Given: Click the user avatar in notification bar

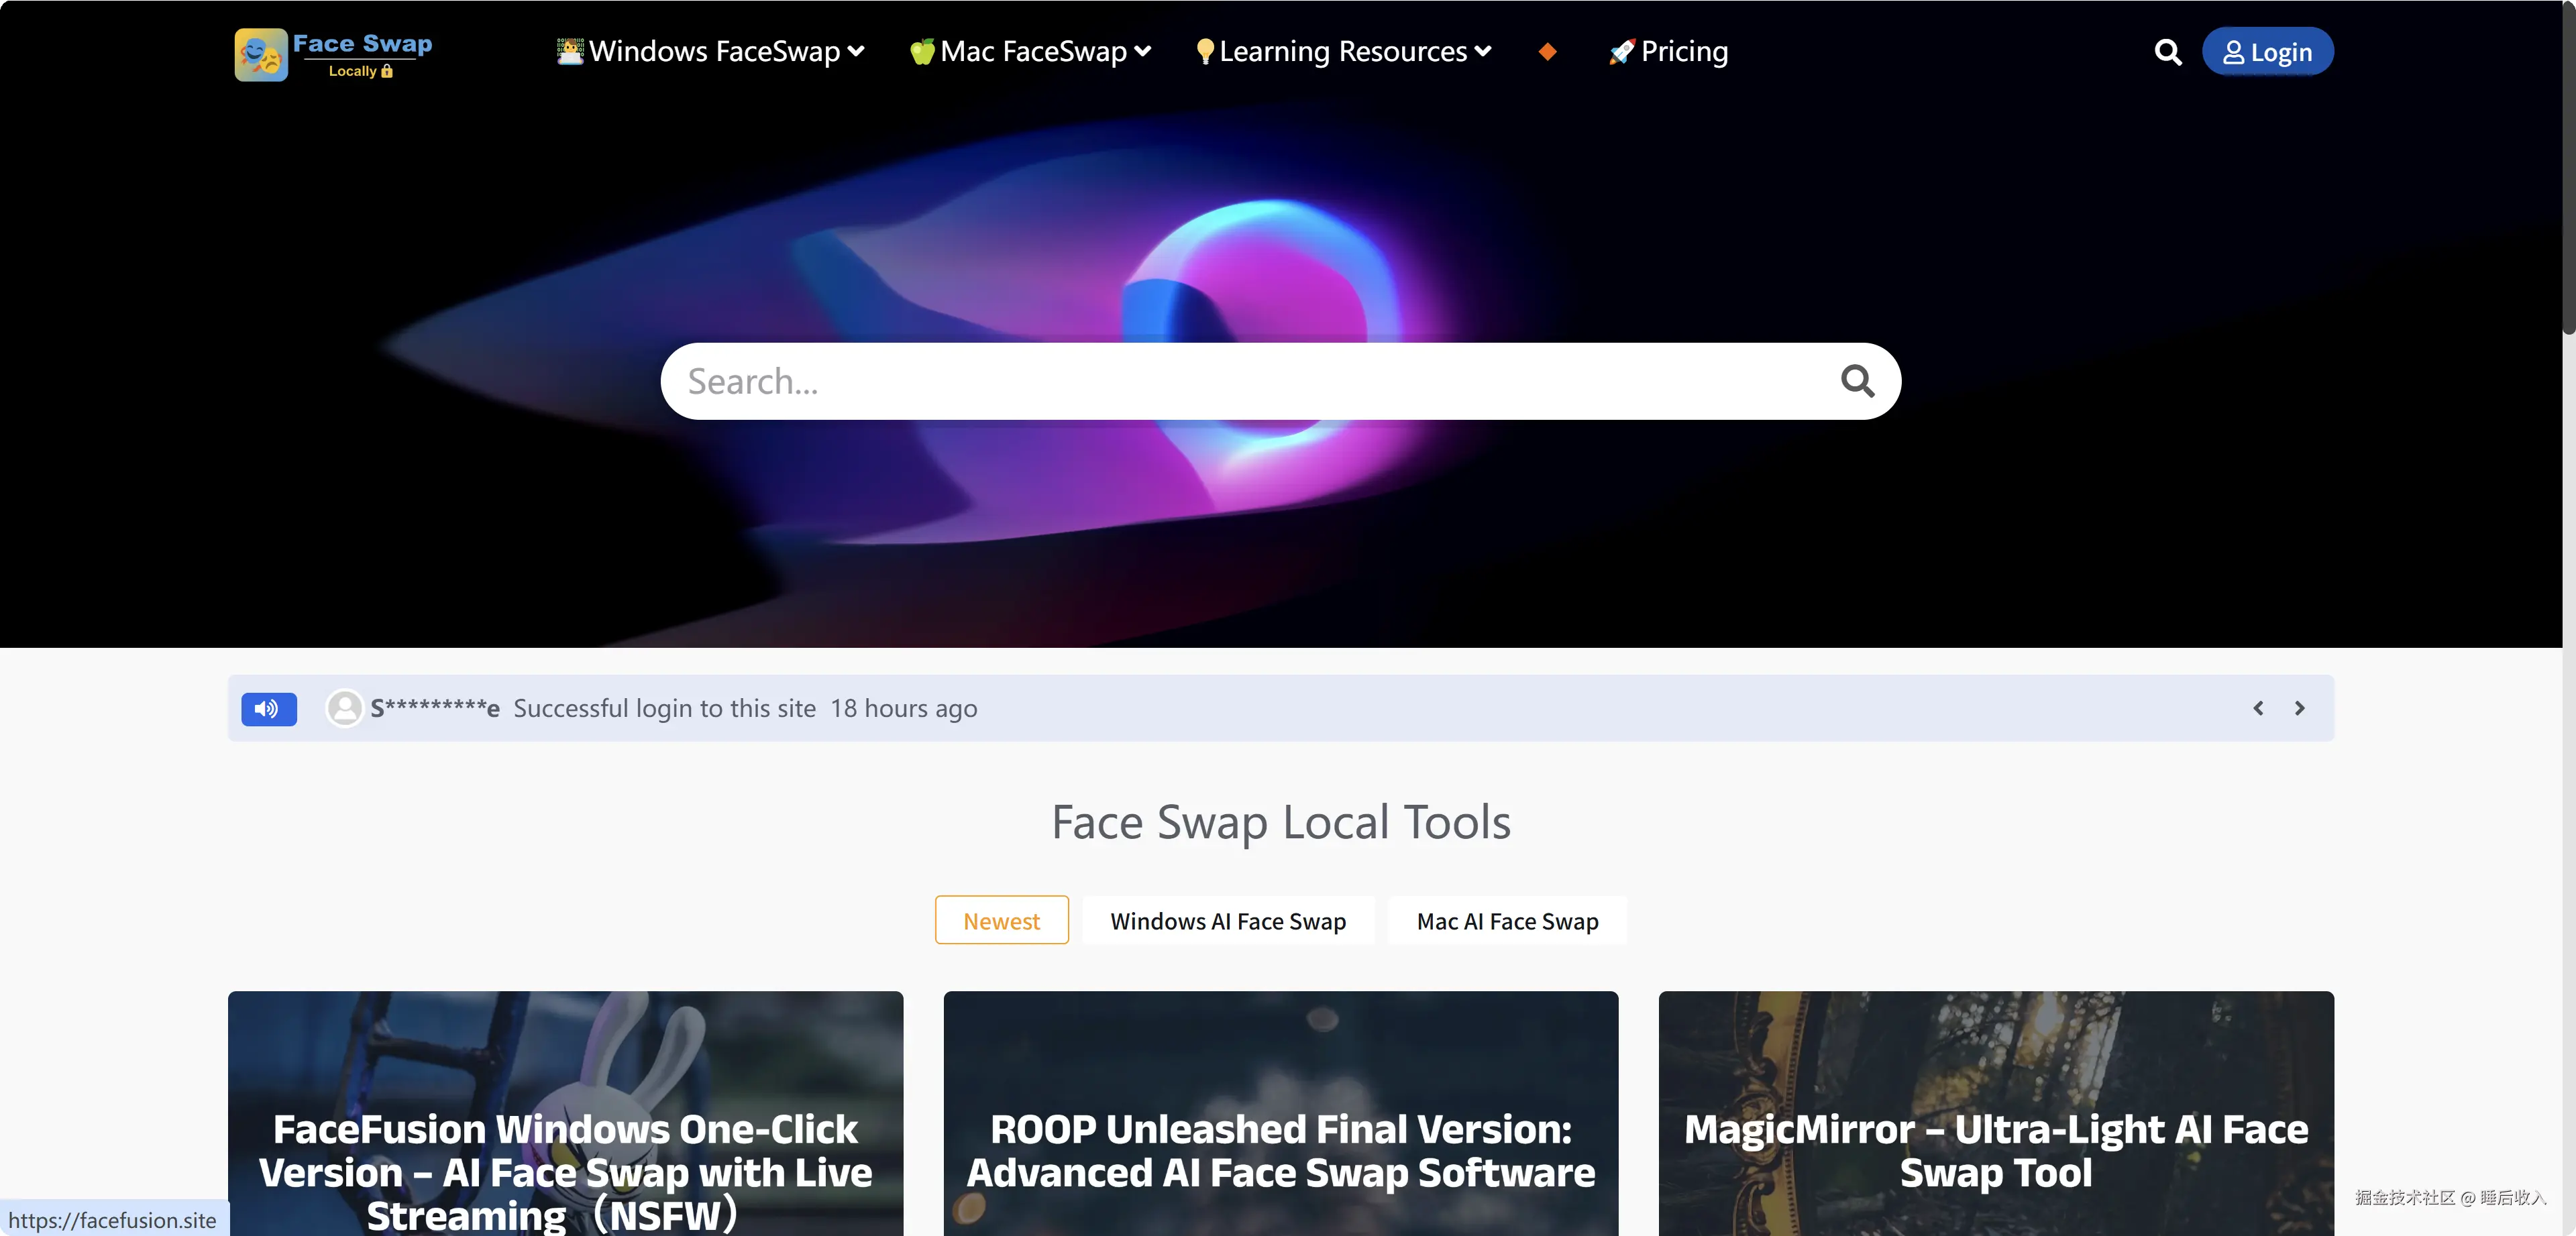Looking at the screenshot, I should pyautogui.click(x=344, y=709).
